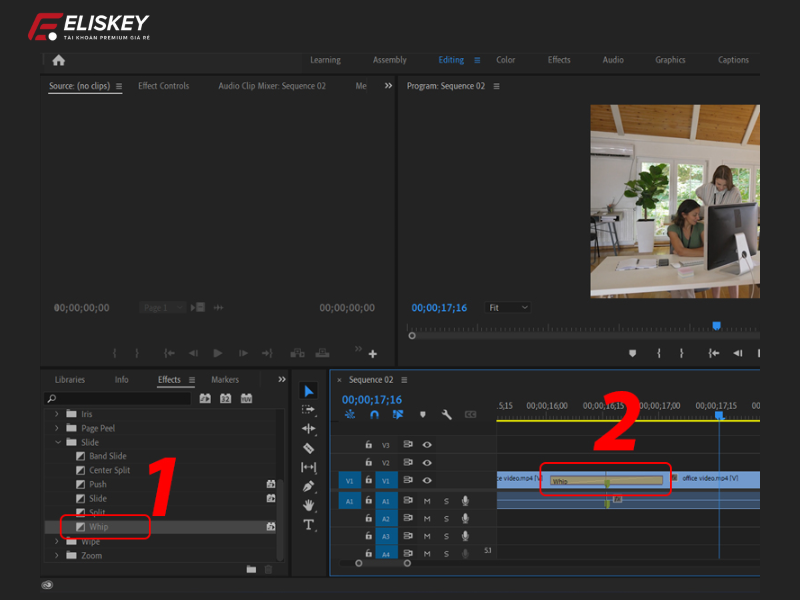Open the Fit zoom dropdown in Program monitor
Viewport: 800px width, 600px height.
coord(507,307)
